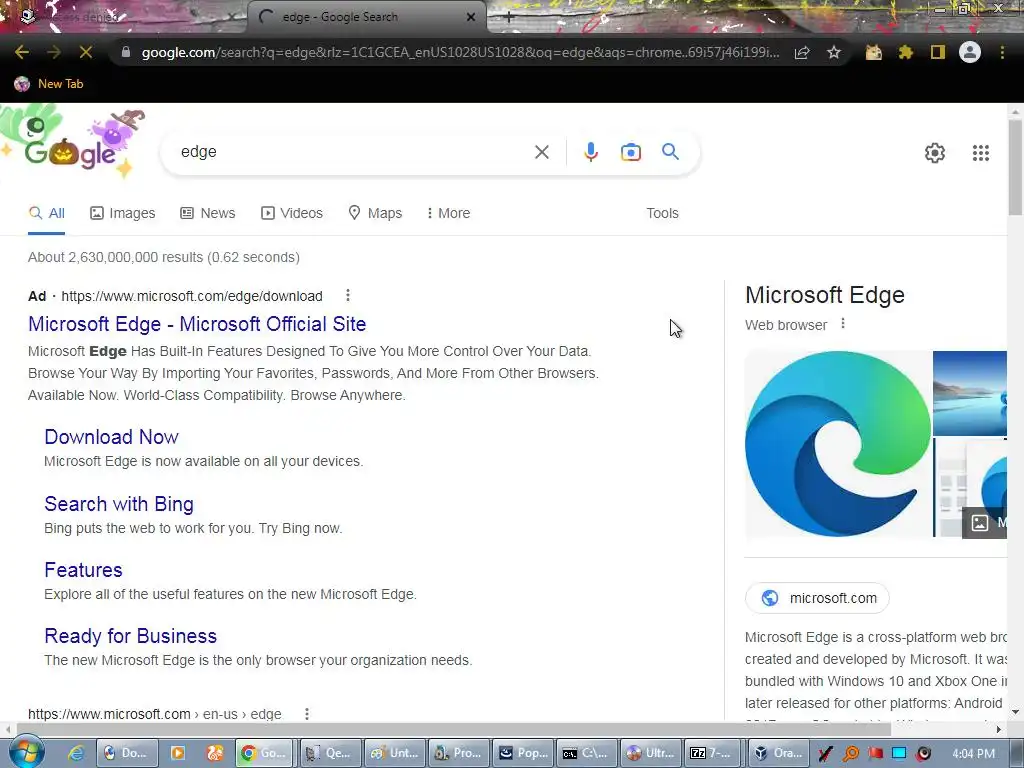Open the Ora... VirtualBox taskbar window
Viewport: 1024px width, 768px height.
pyautogui.click(x=779, y=753)
